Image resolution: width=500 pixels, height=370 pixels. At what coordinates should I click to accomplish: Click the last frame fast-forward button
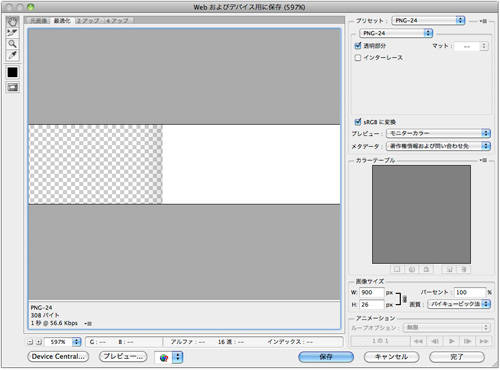(484, 341)
